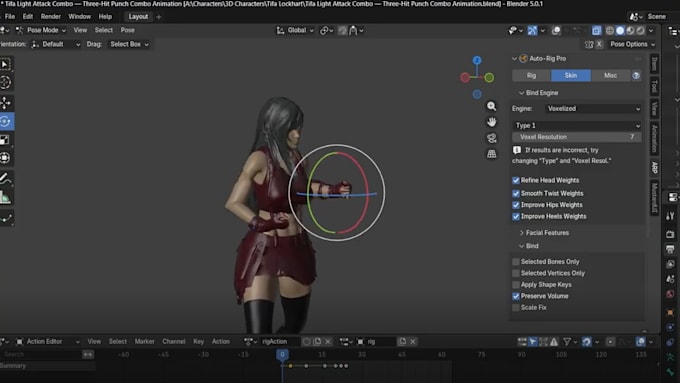This screenshot has height=383, width=680.
Task: Open Pose Options popover
Action: click(632, 44)
